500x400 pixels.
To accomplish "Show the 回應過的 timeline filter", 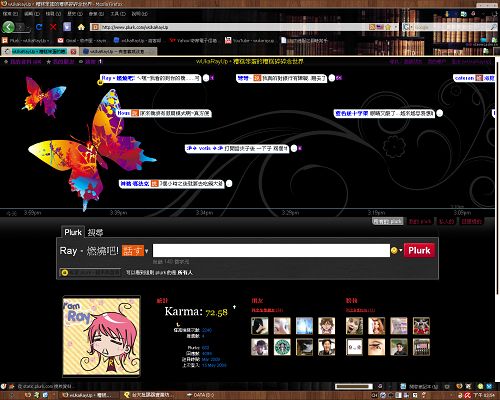I will pyautogui.click(x=471, y=221).
